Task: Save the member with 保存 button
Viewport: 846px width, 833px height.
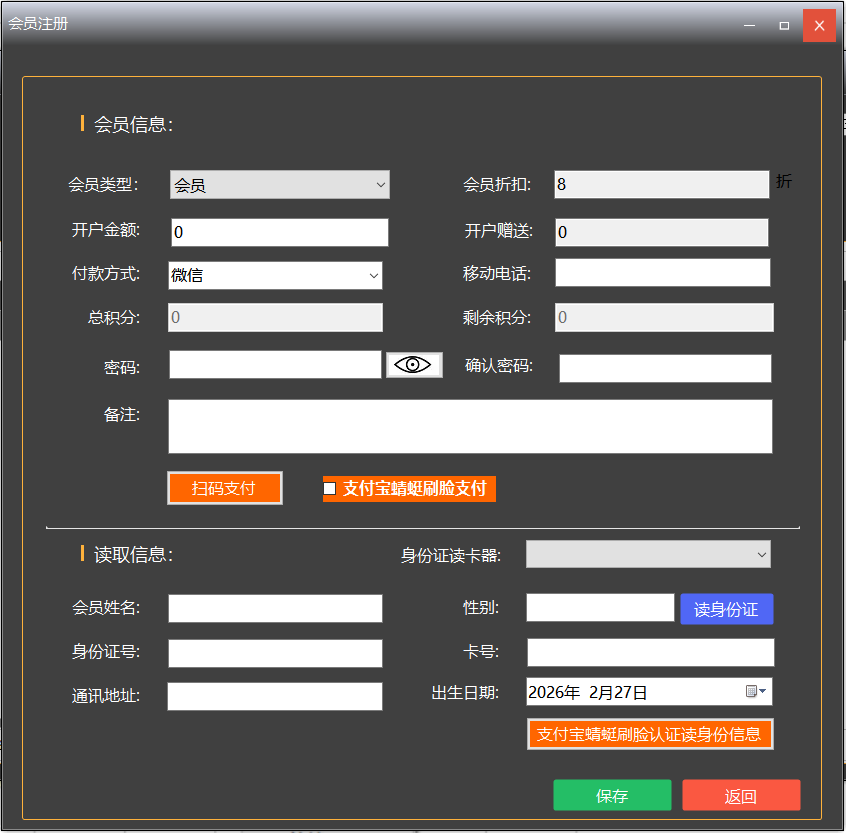Action: point(612,796)
